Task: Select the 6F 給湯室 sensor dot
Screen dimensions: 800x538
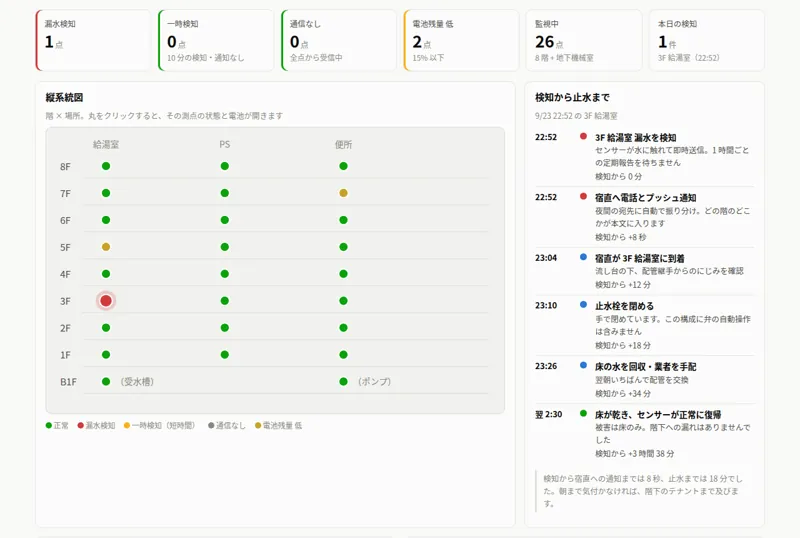Action: (106, 220)
